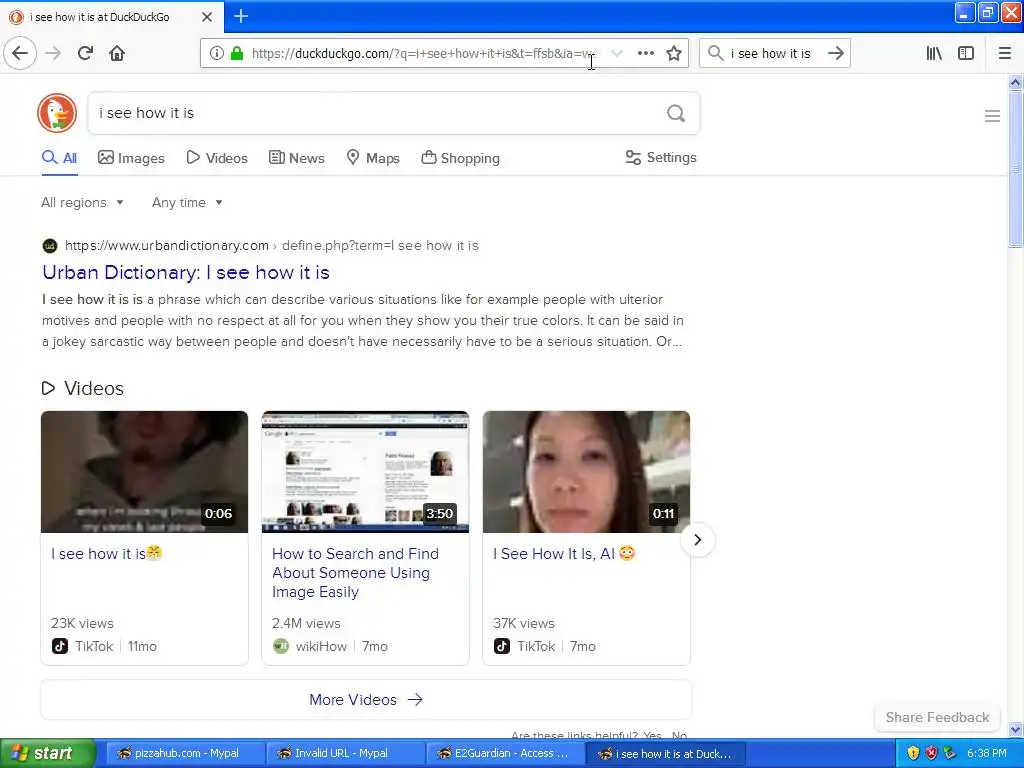Click the urbandictionary.com URL breadcrumb
Image resolution: width=1024 pixels, height=768 pixels.
click(x=272, y=246)
